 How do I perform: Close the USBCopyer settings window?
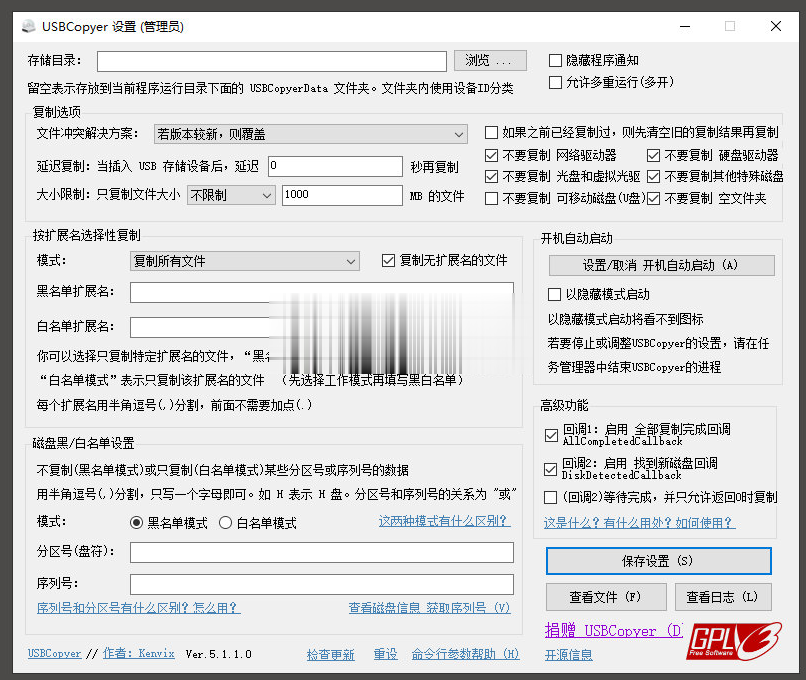tap(776, 26)
